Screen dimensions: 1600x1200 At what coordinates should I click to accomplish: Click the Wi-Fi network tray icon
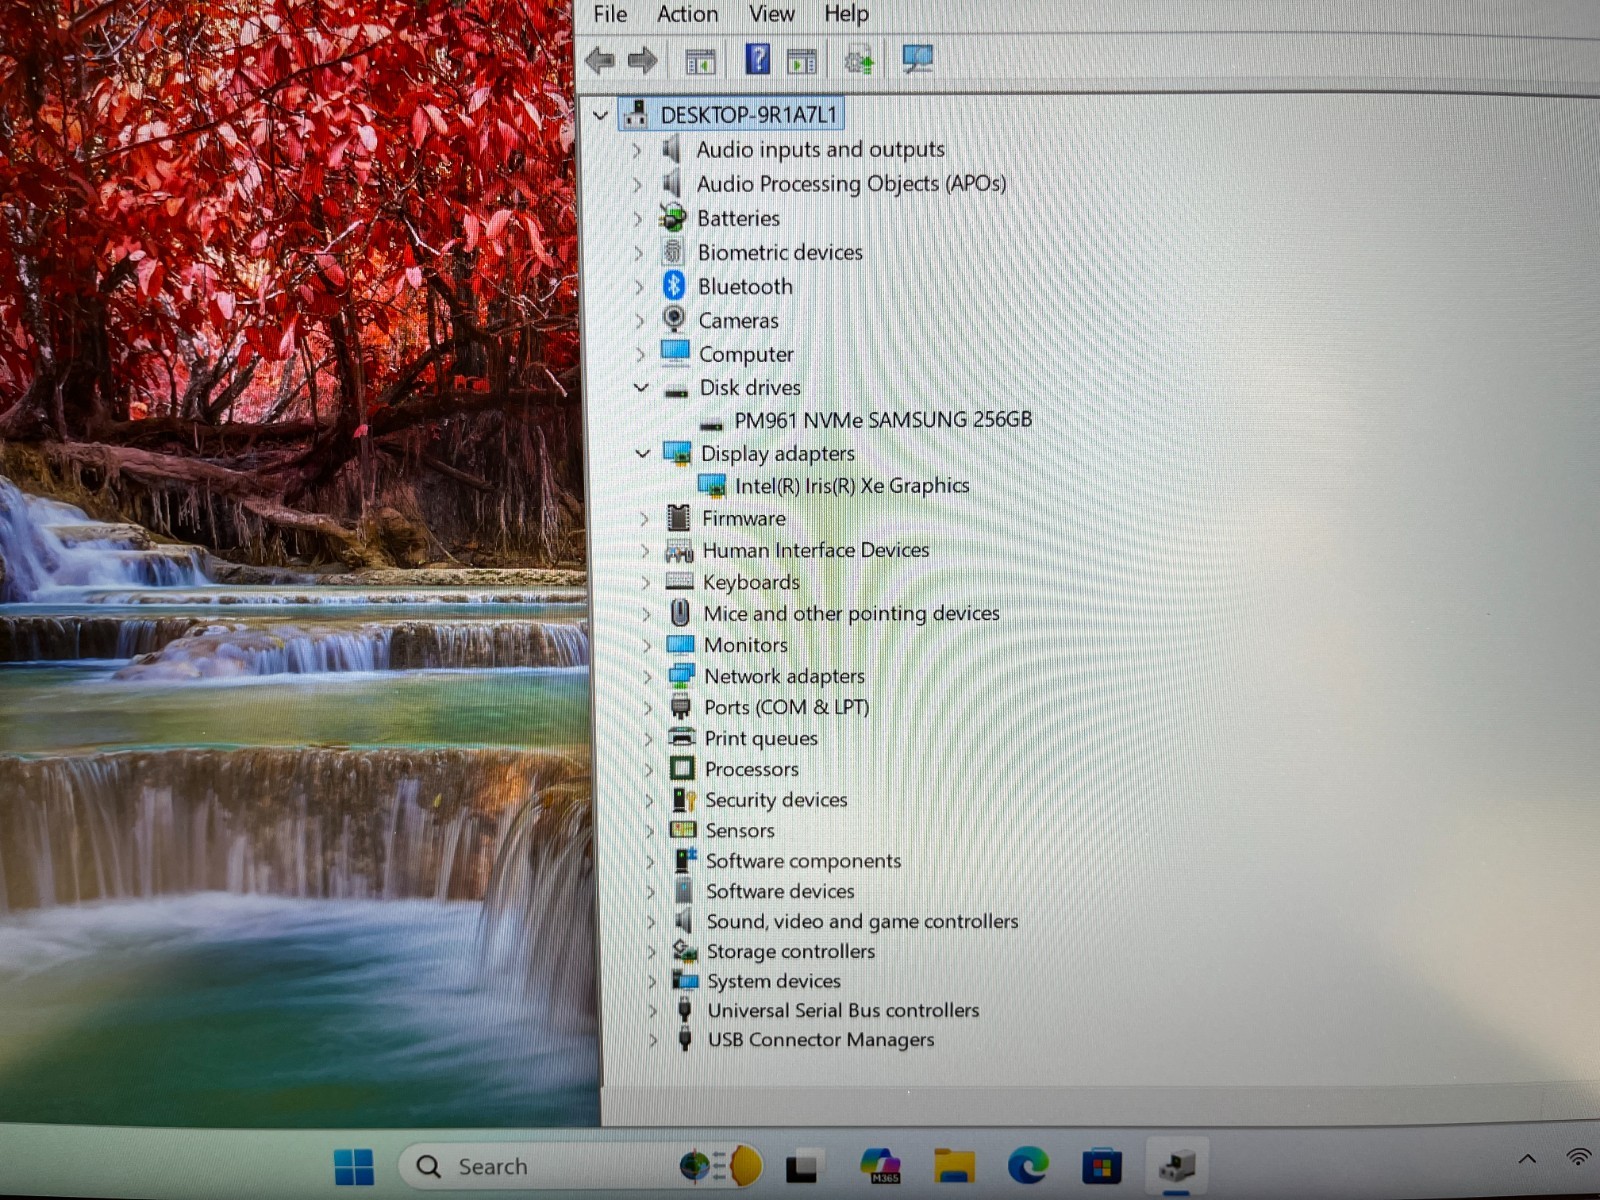(x=1580, y=1158)
